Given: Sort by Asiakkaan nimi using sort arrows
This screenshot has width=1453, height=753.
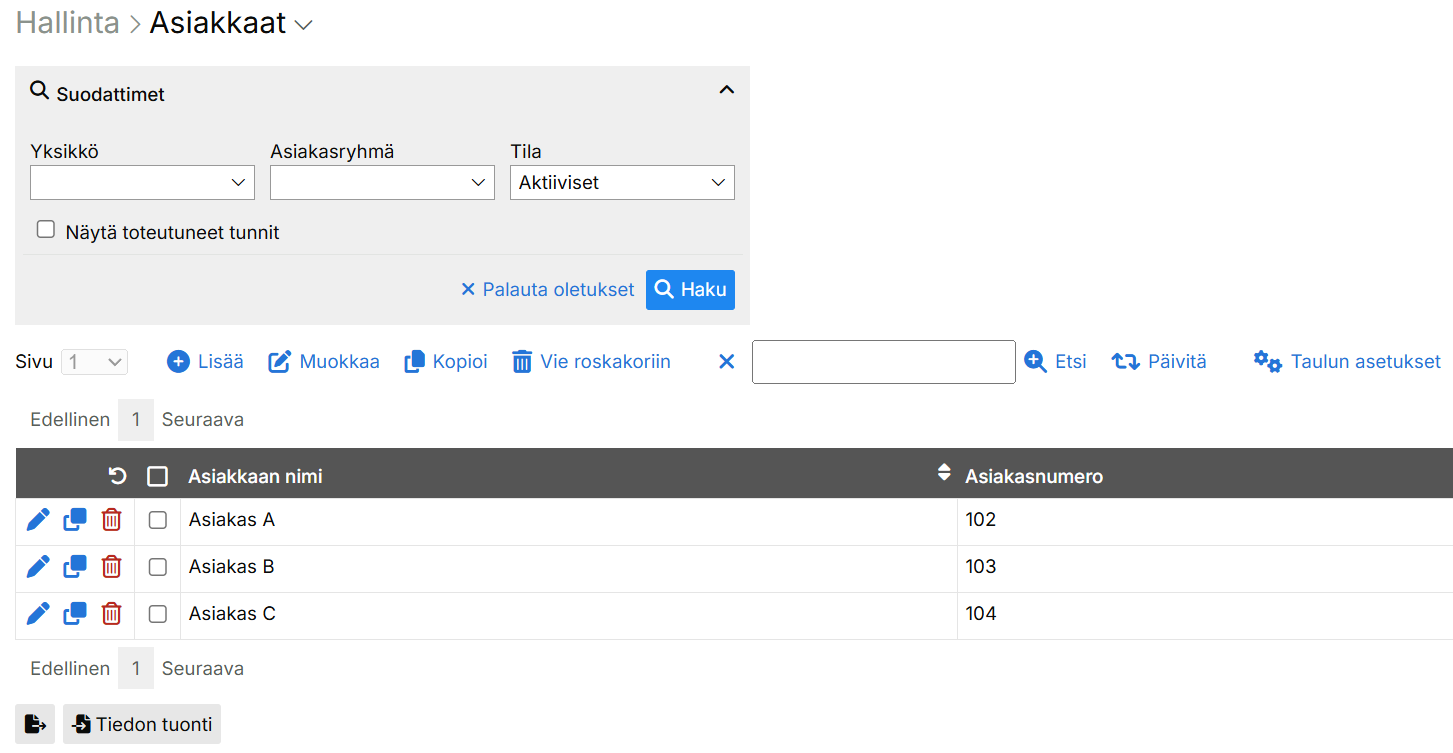Looking at the screenshot, I should point(943,473).
